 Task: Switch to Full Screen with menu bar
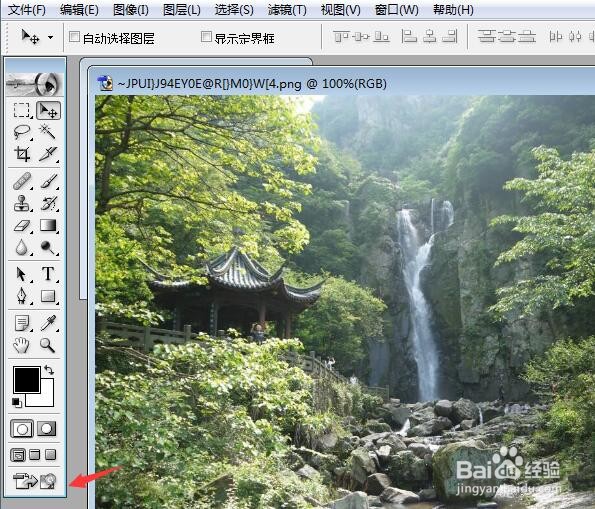[x=35, y=455]
